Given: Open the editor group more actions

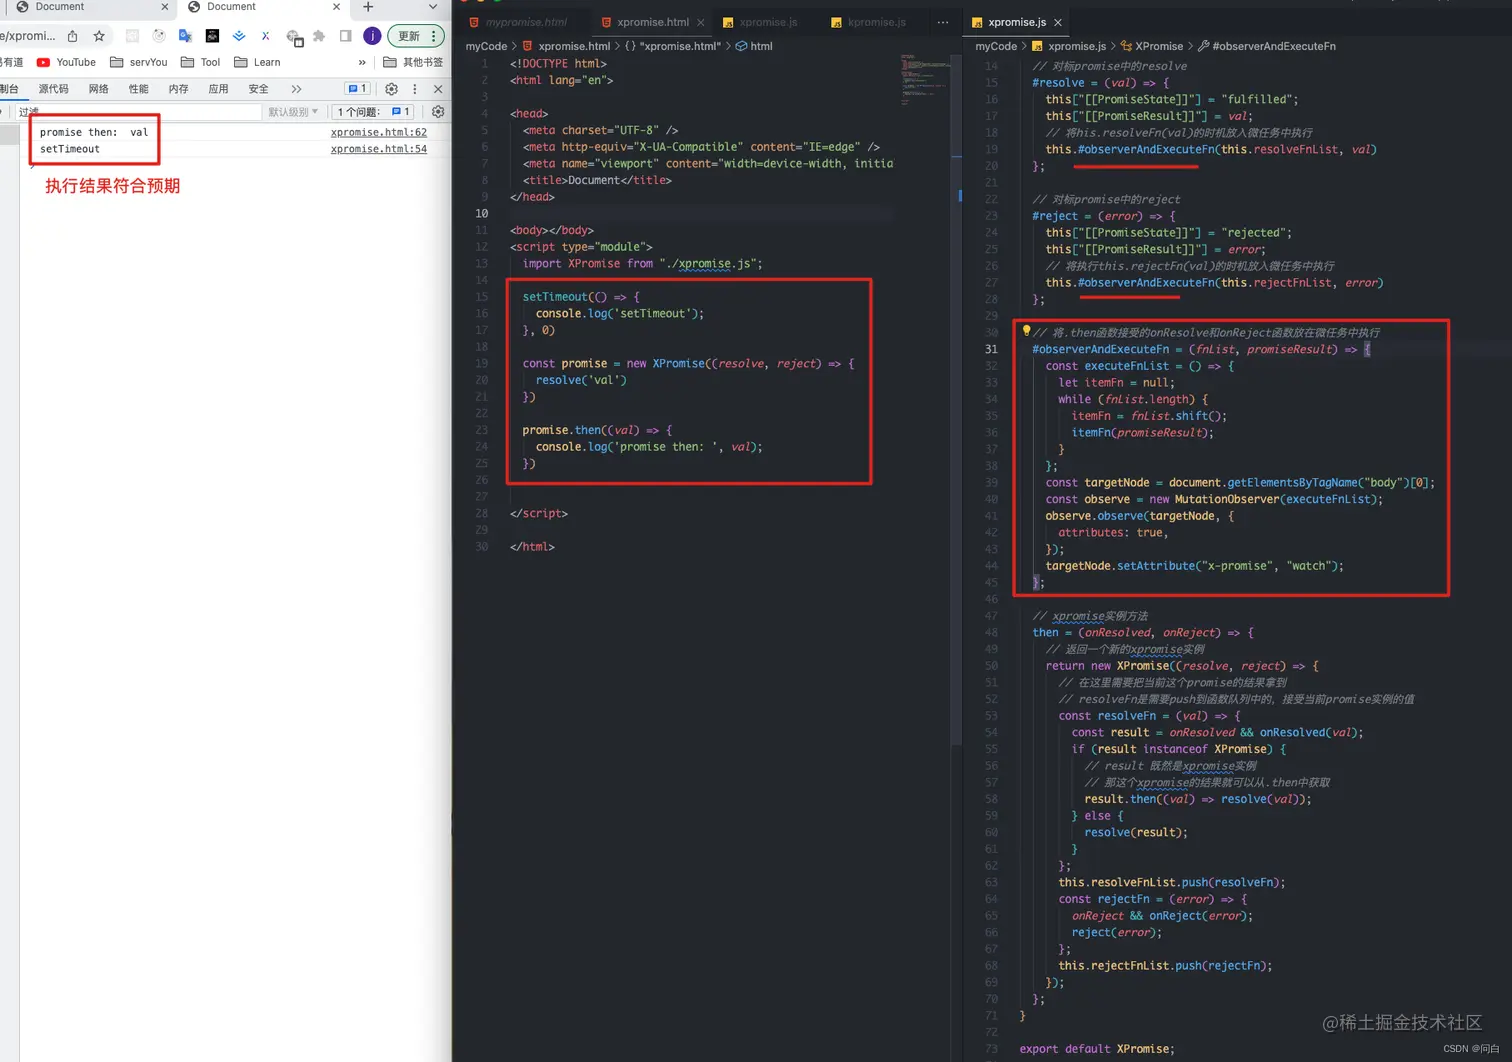Looking at the screenshot, I should 943,22.
